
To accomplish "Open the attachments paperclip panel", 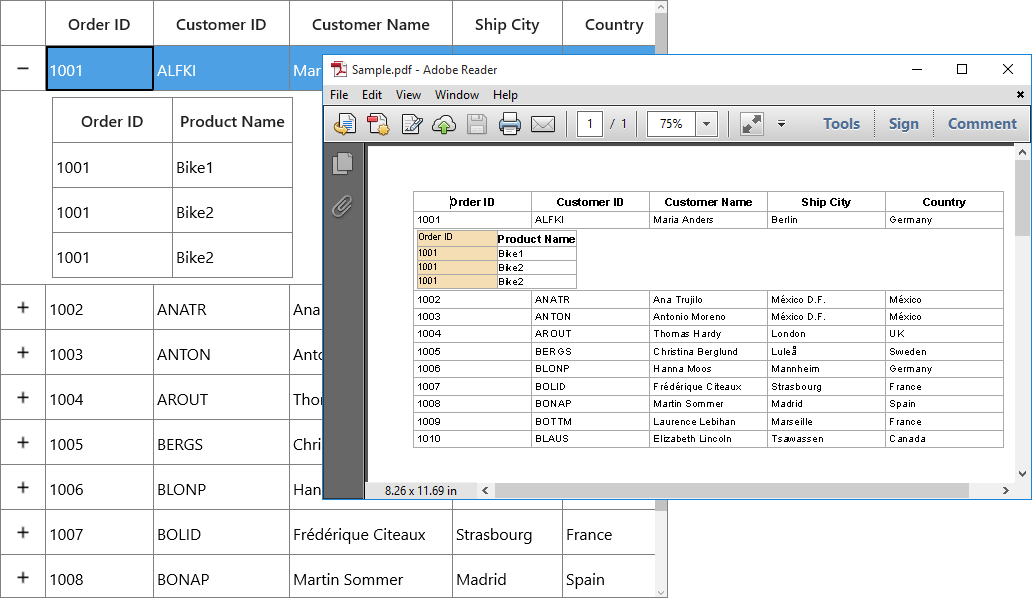I will tap(342, 207).
